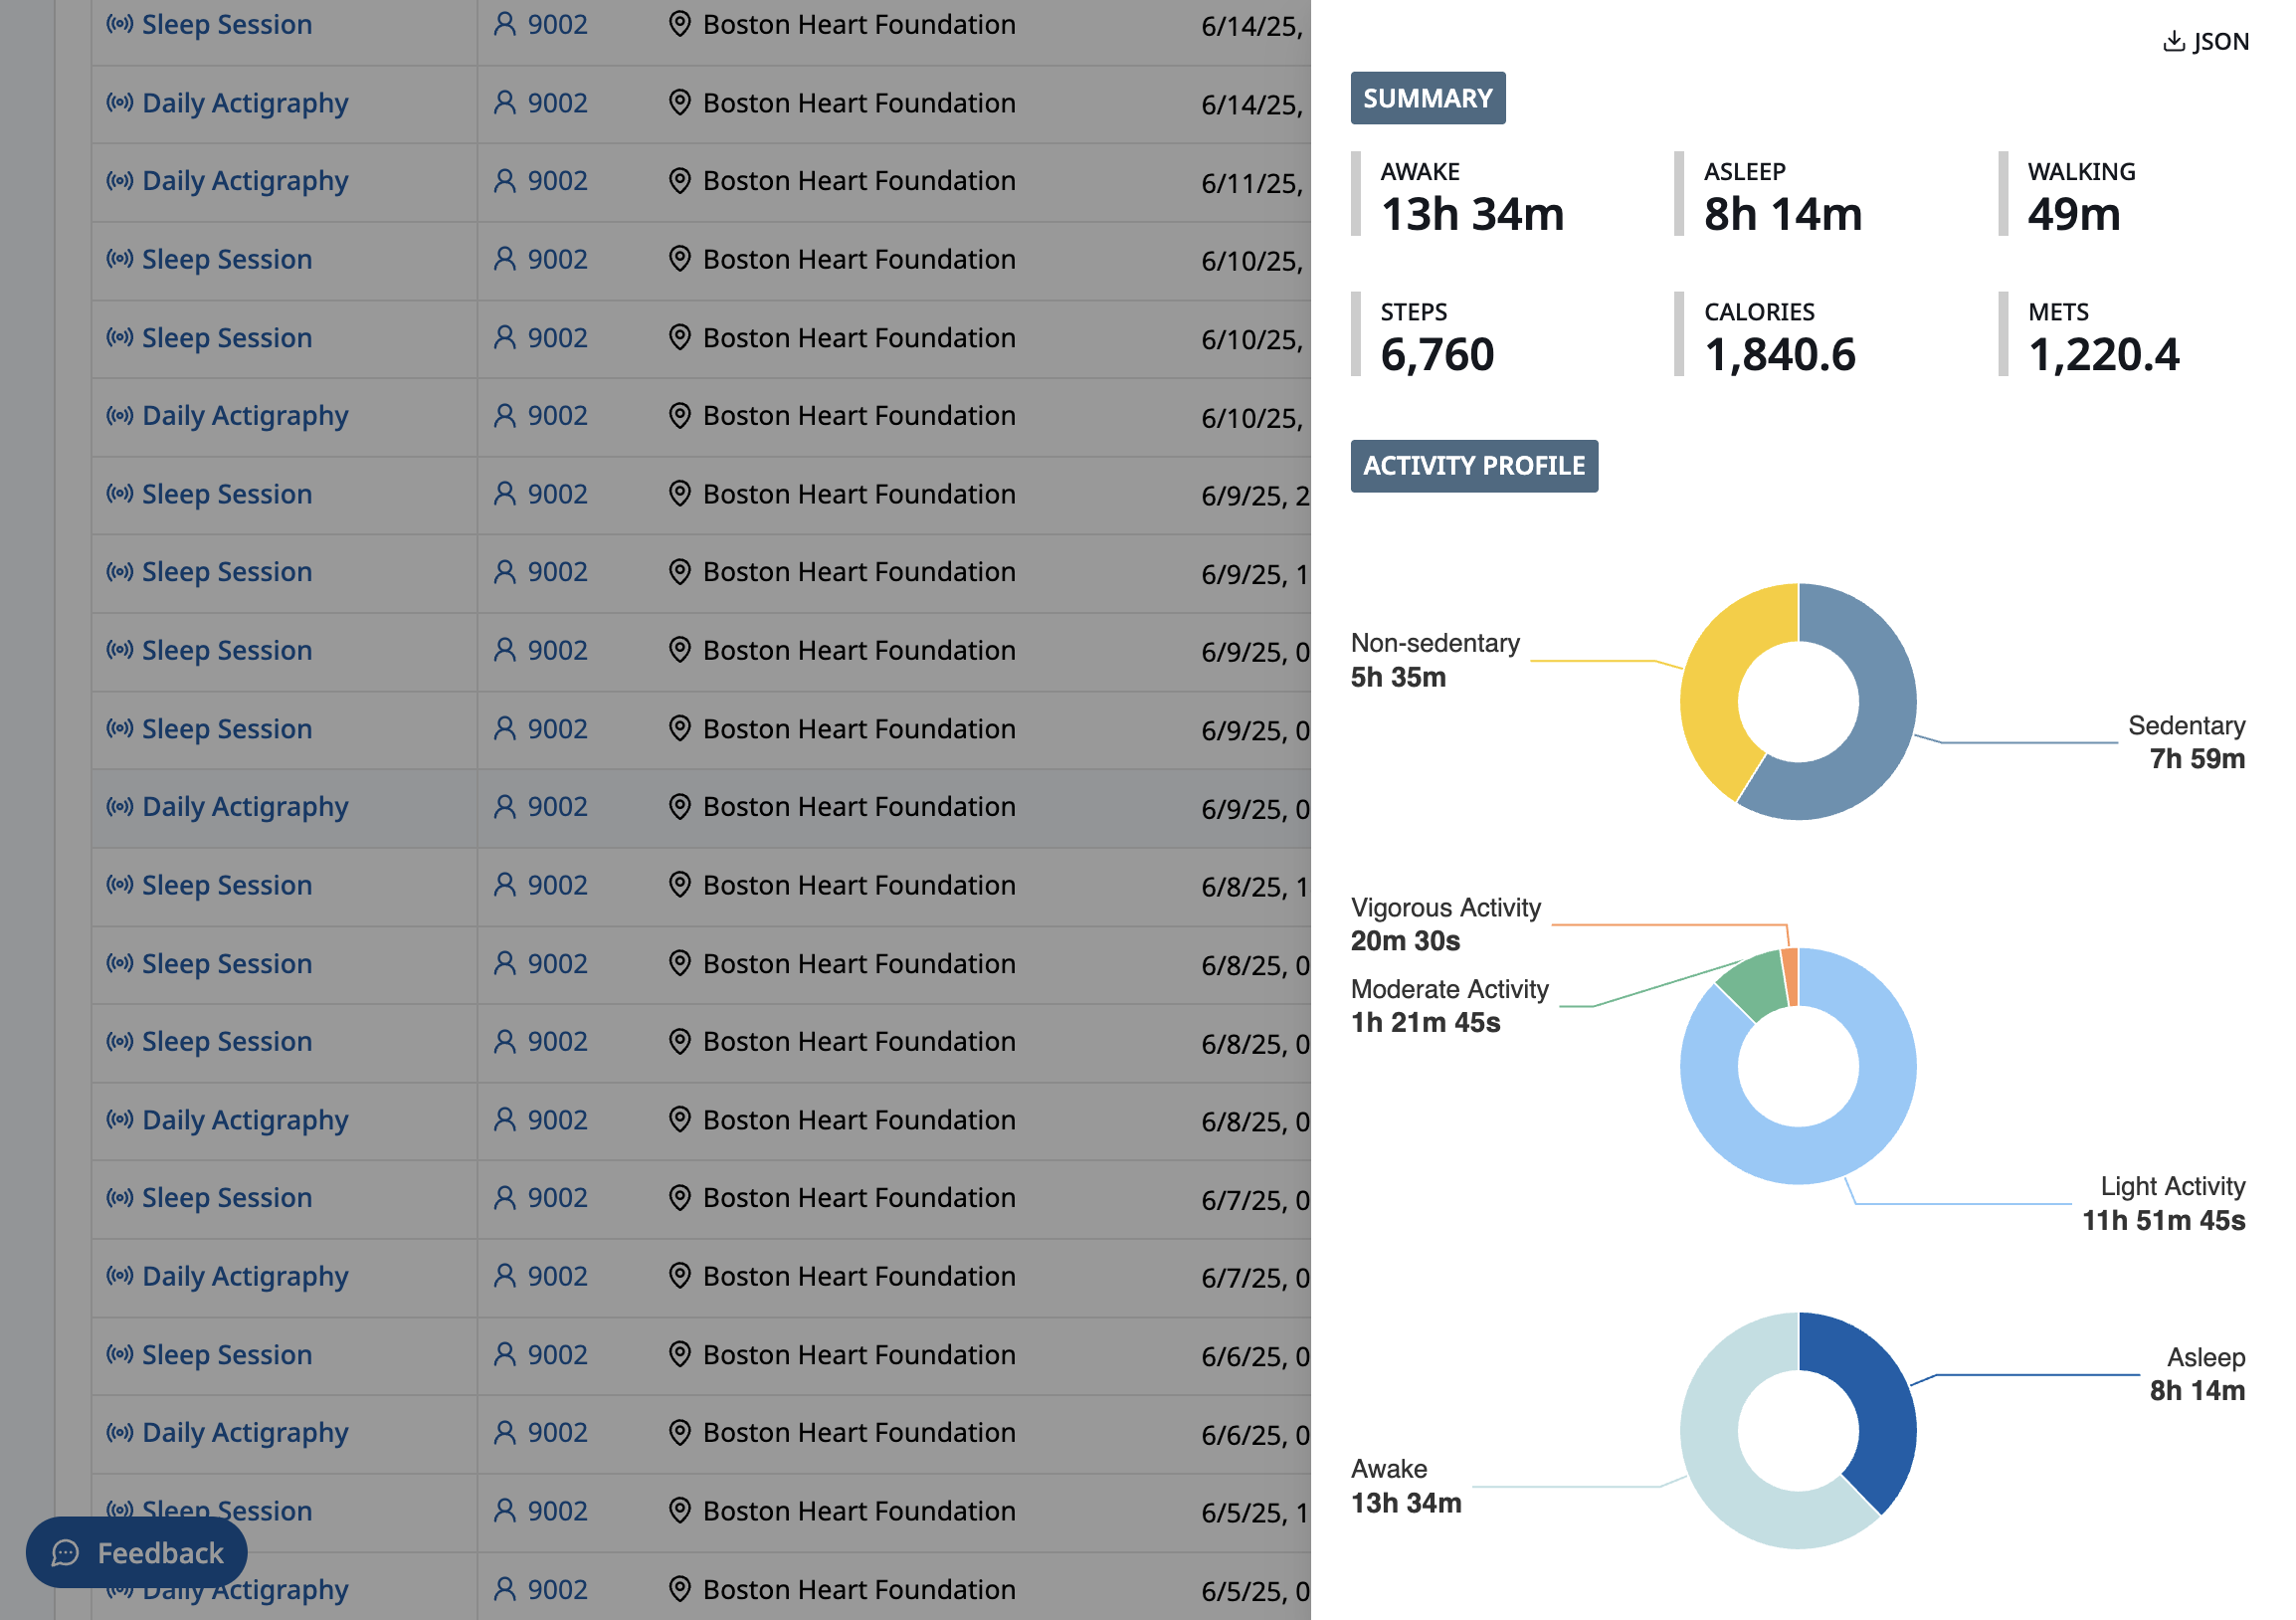2296x1620 pixels.
Task: Click the Calories 1,840.6 summary card
Action: [x=1779, y=335]
